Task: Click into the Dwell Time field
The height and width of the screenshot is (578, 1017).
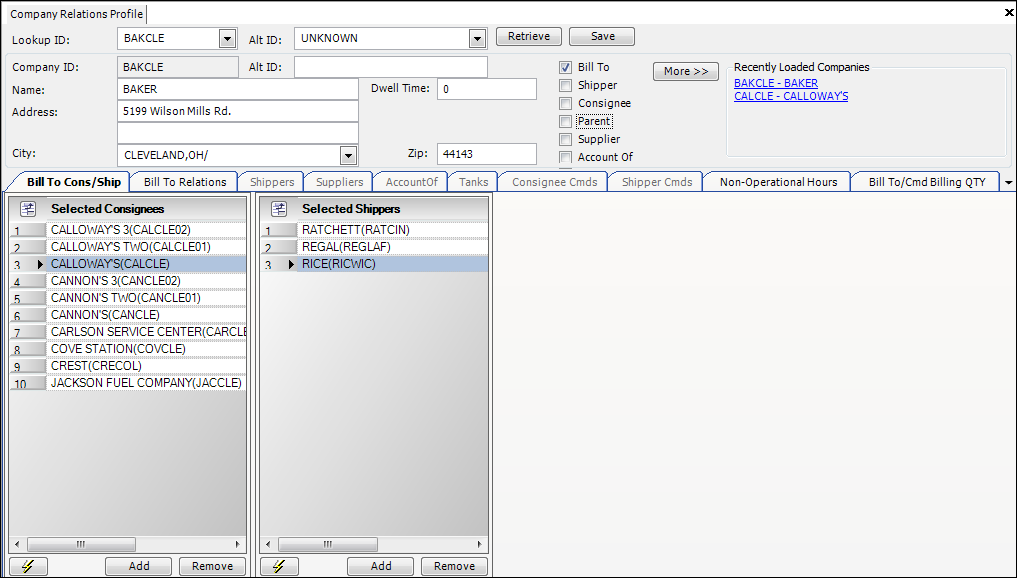Action: click(486, 89)
